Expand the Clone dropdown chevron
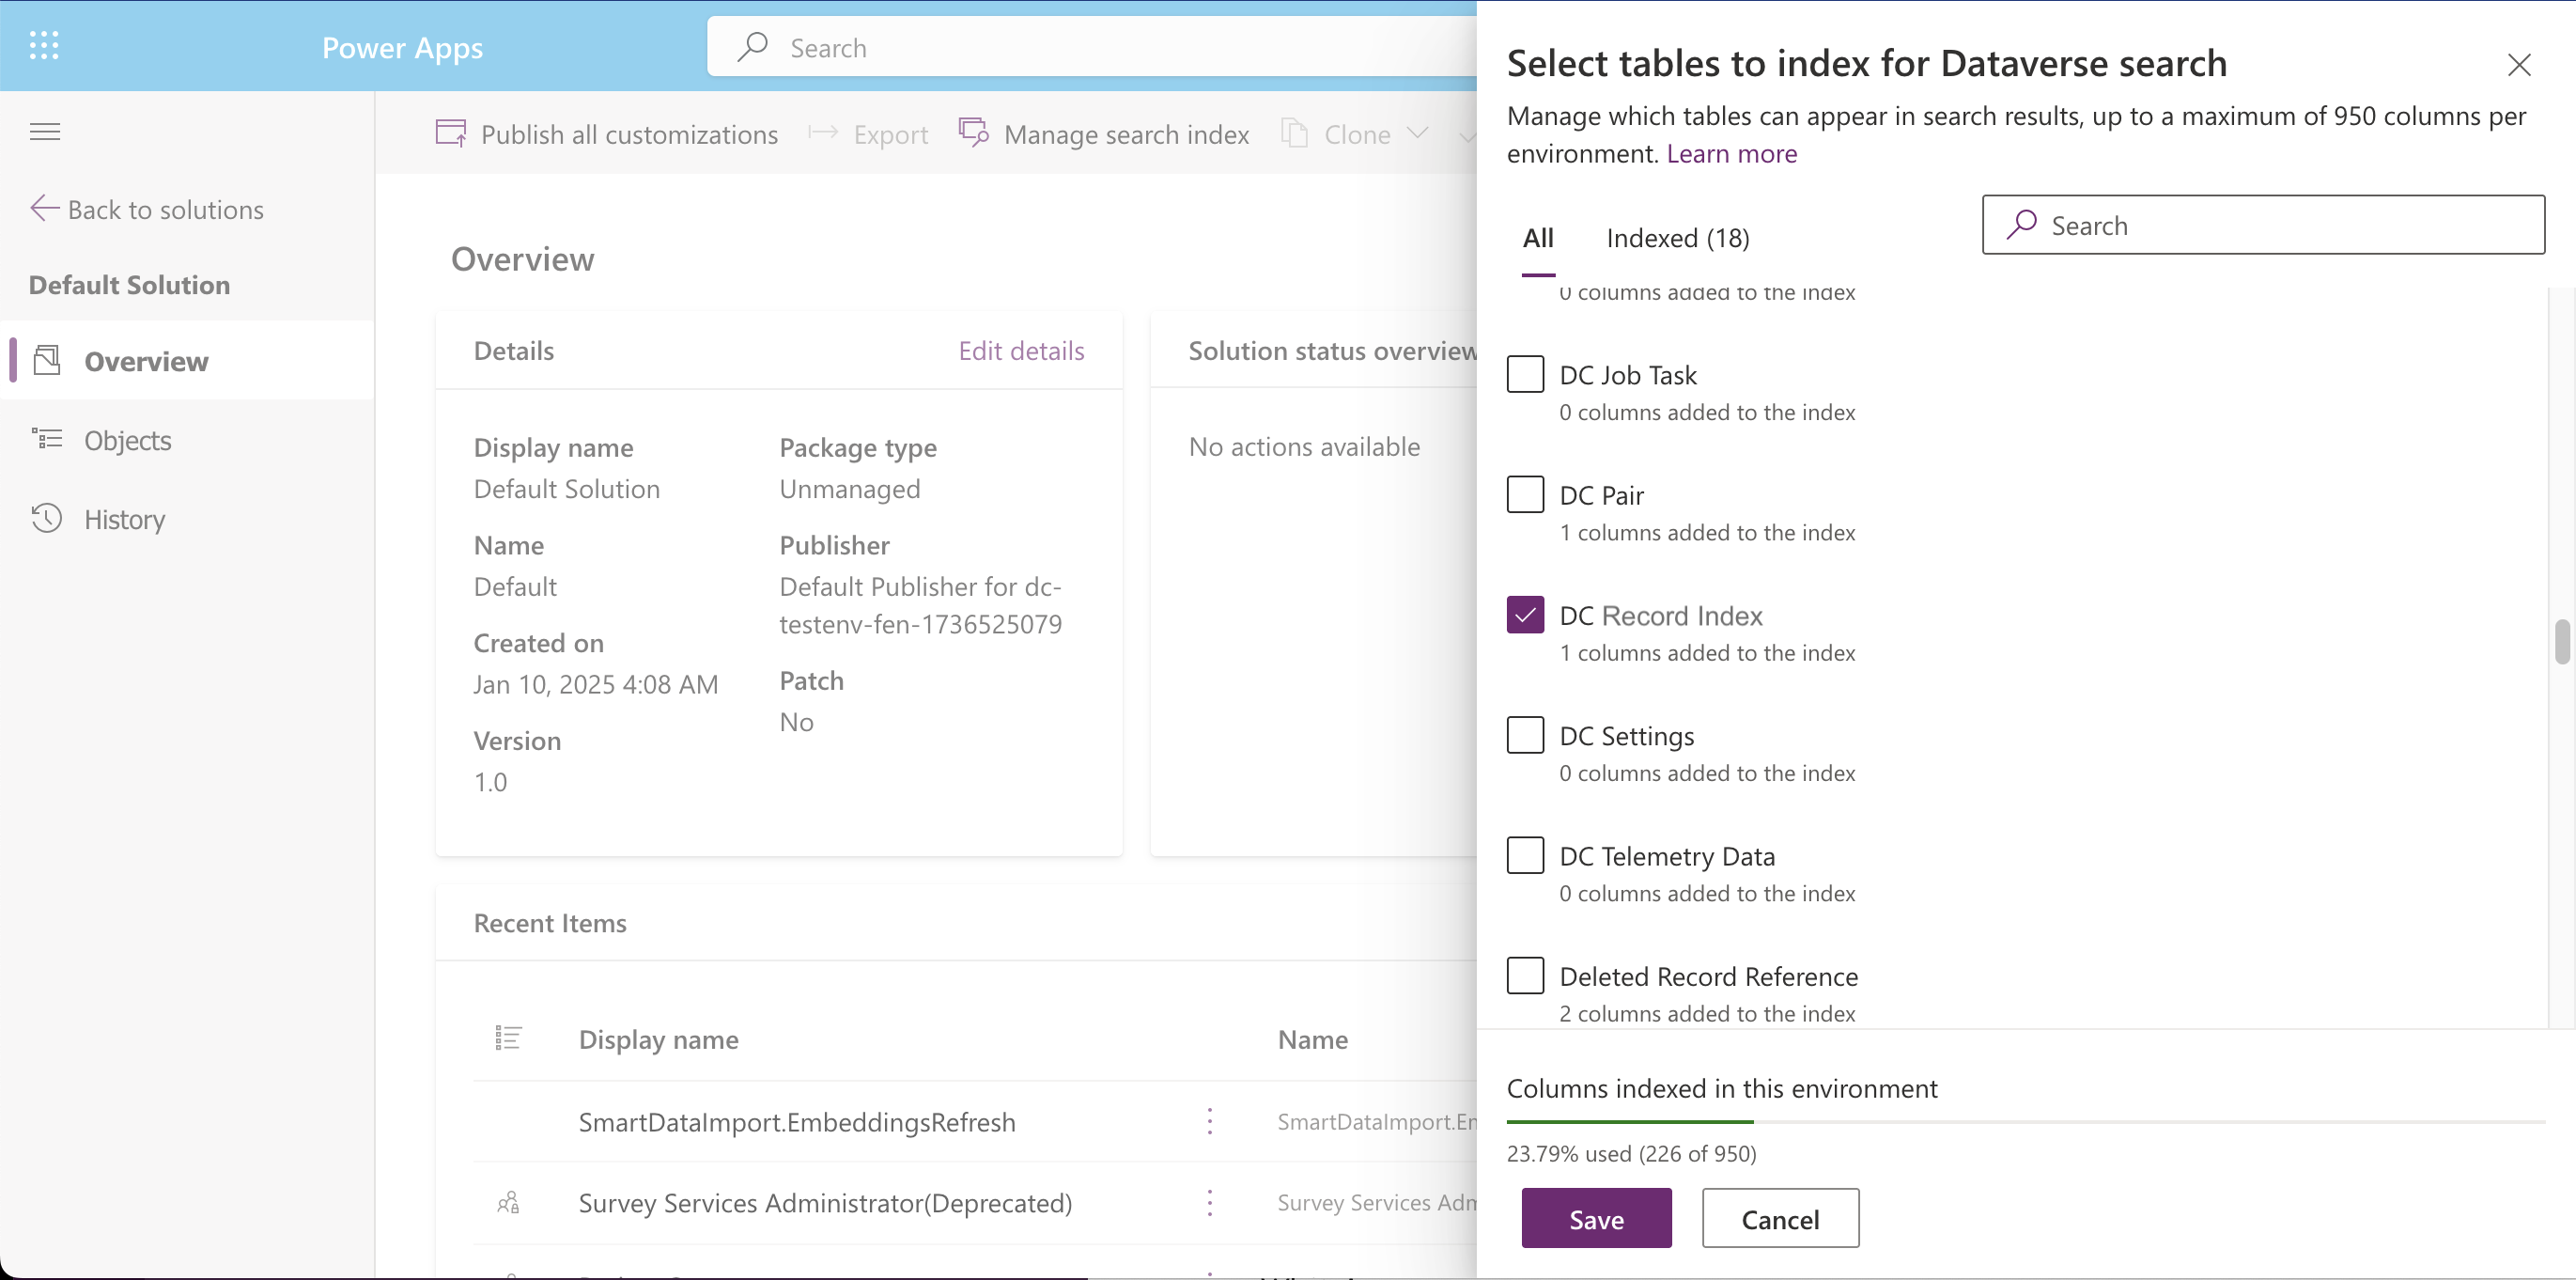2576x1280 pixels. (1417, 133)
